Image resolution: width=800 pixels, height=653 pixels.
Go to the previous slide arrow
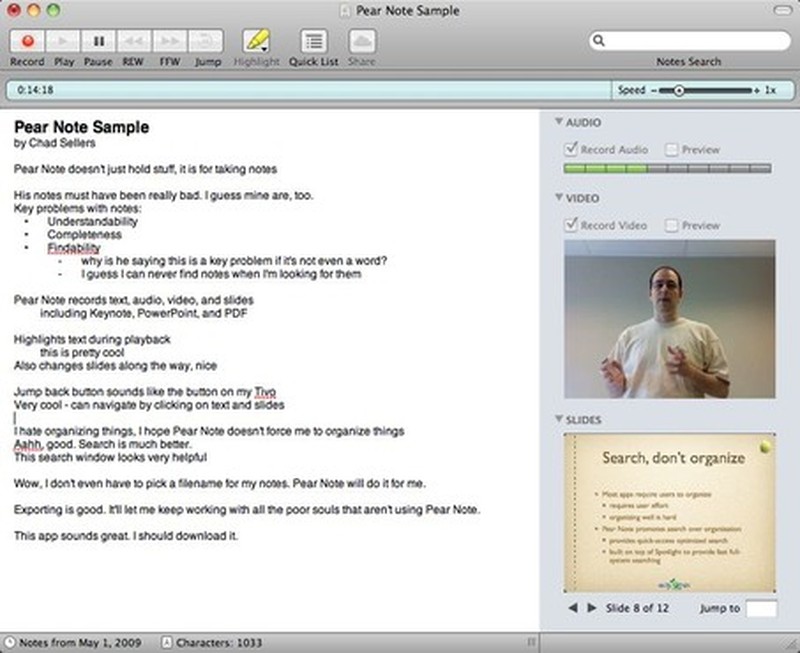[x=573, y=608]
